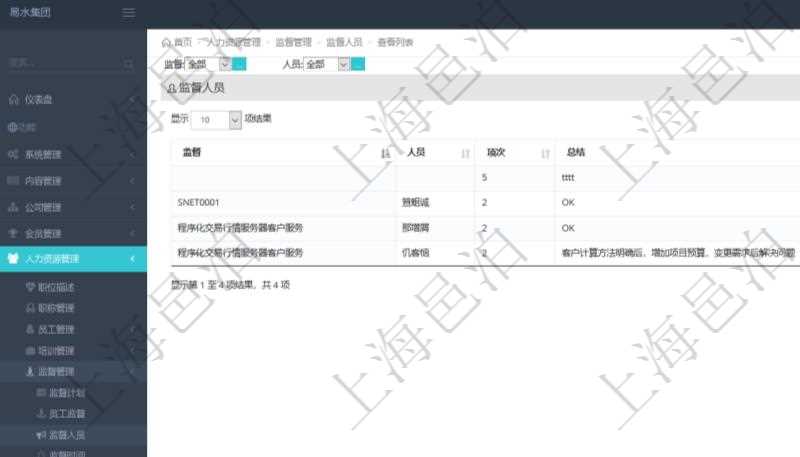Click the 监督管理 icon in the submenu
The width and height of the screenshot is (800, 457).
point(30,371)
